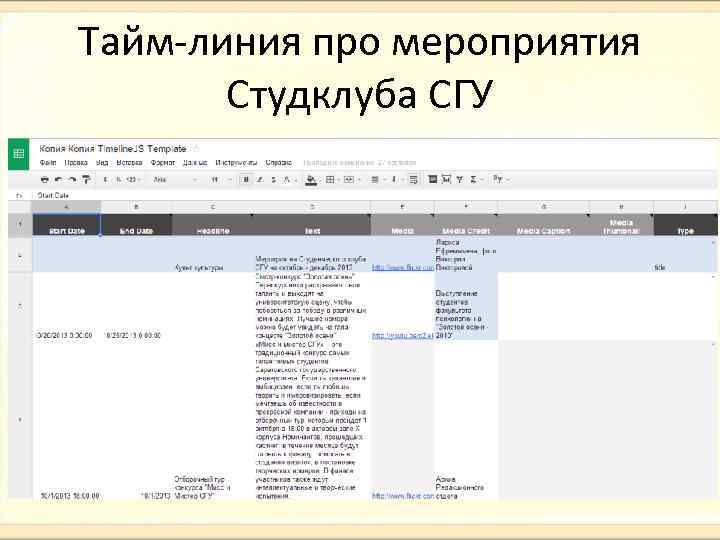The height and width of the screenshot is (540, 720).
Task: Open the Формат menu
Action: 163,163
